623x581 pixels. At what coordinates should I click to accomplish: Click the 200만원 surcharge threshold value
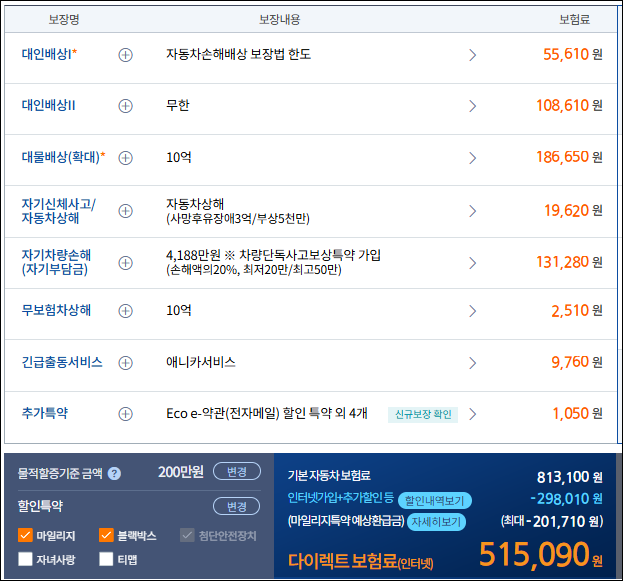(x=181, y=472)
